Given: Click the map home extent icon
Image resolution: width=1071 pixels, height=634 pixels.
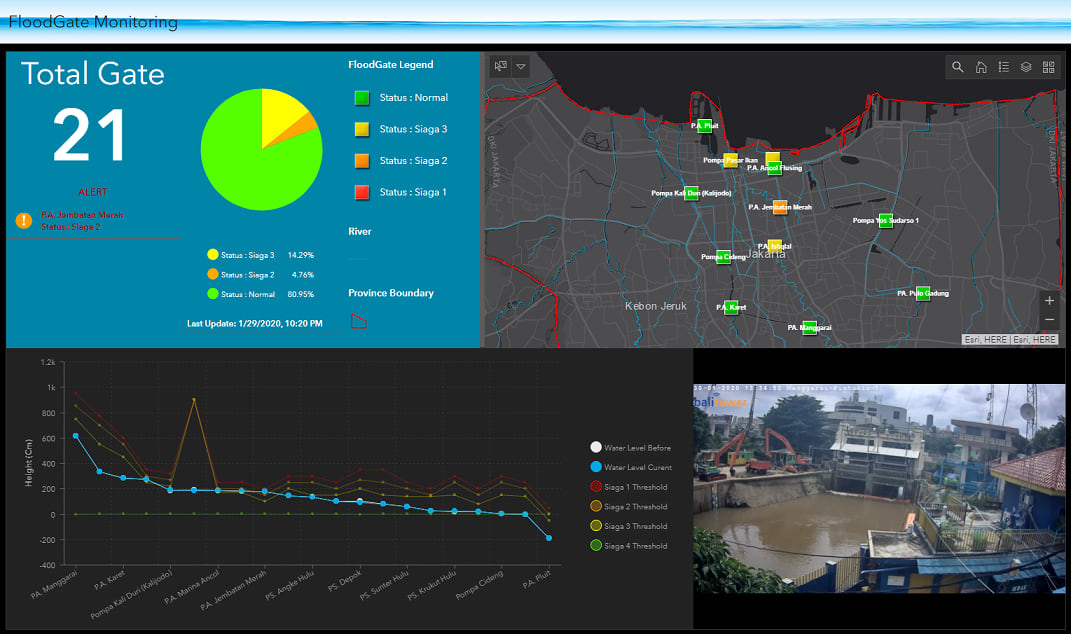Looking at the screenshot, I should pyautogui.click(x=981, y=67).
